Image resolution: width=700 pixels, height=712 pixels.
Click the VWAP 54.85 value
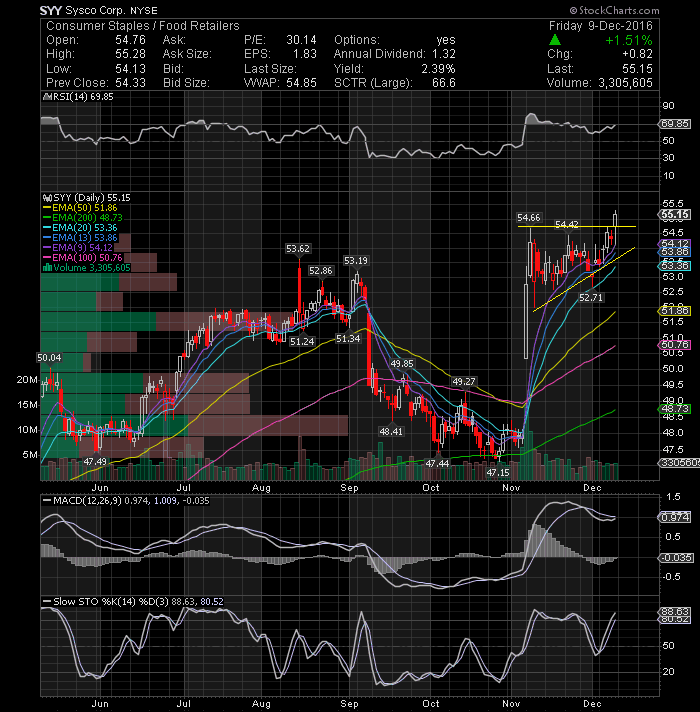click(x=301, y=83)
